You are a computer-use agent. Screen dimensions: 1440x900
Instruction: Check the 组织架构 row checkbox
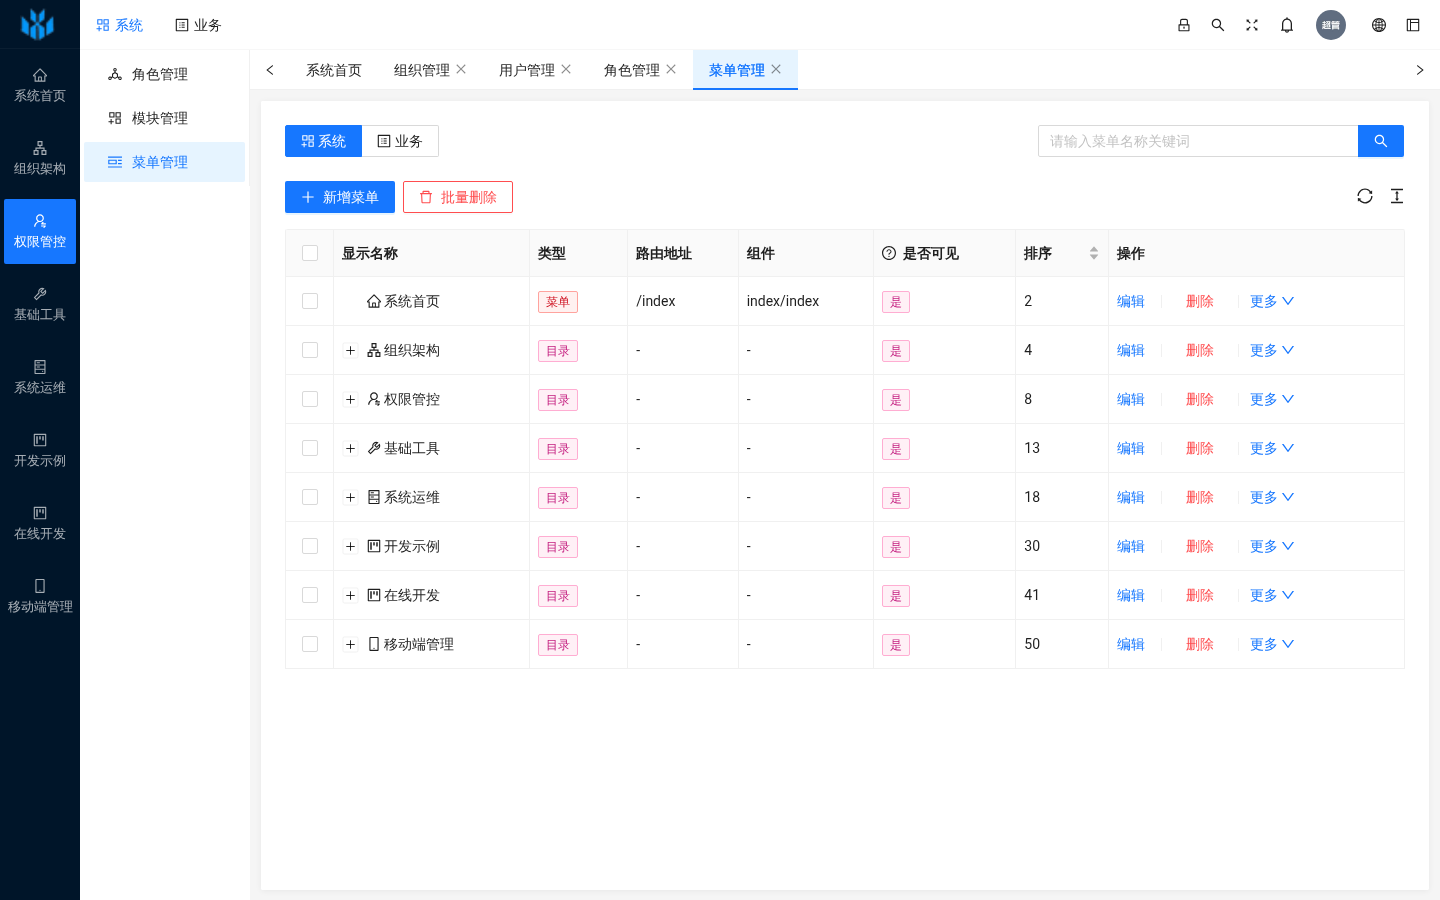(310, 350)
